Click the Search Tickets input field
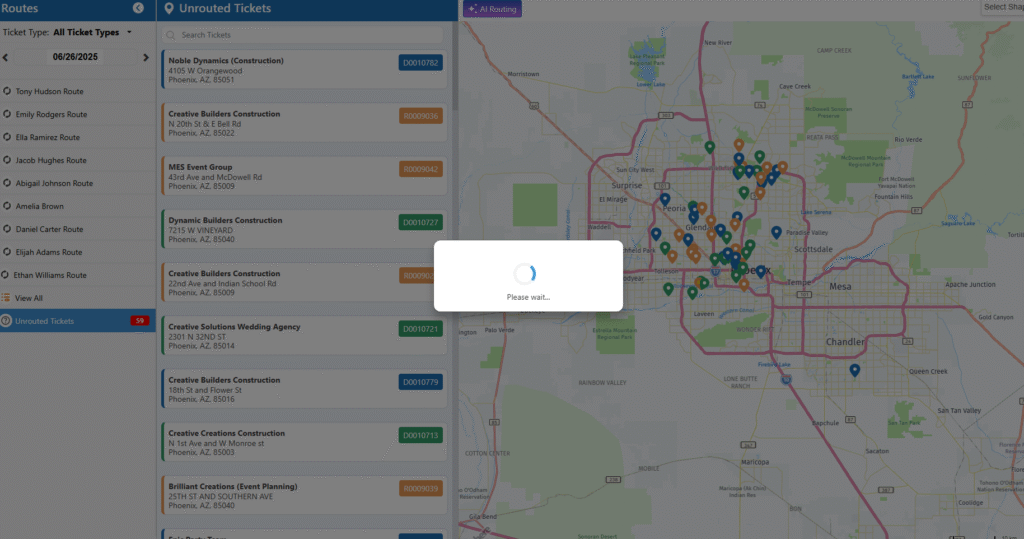The width and height of the screenshot is (1024, 539). (304, 35)
